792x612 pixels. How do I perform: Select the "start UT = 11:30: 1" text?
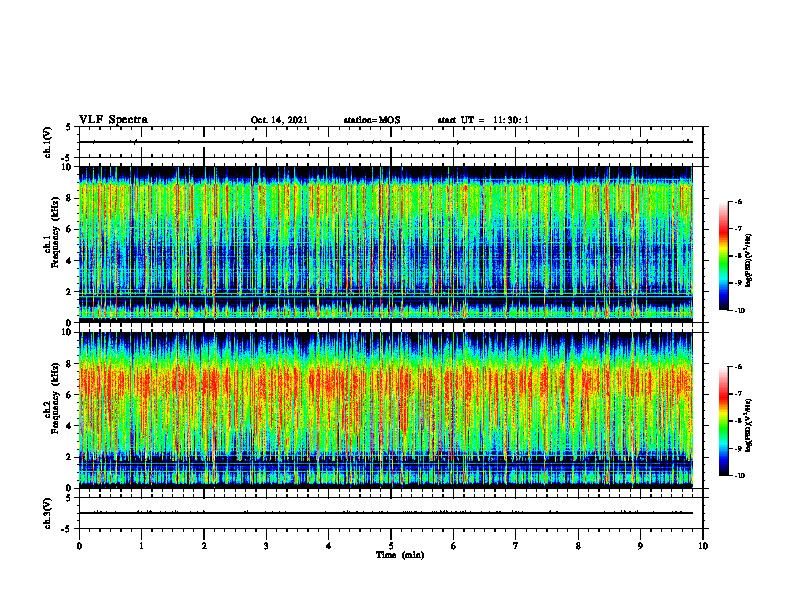[483, 120]
